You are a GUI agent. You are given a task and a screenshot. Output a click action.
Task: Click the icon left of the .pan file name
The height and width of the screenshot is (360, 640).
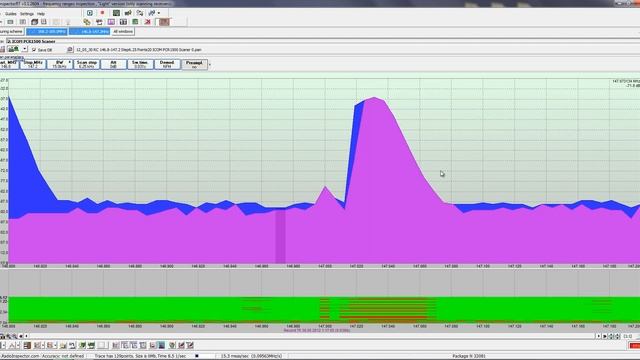point(70,50)
